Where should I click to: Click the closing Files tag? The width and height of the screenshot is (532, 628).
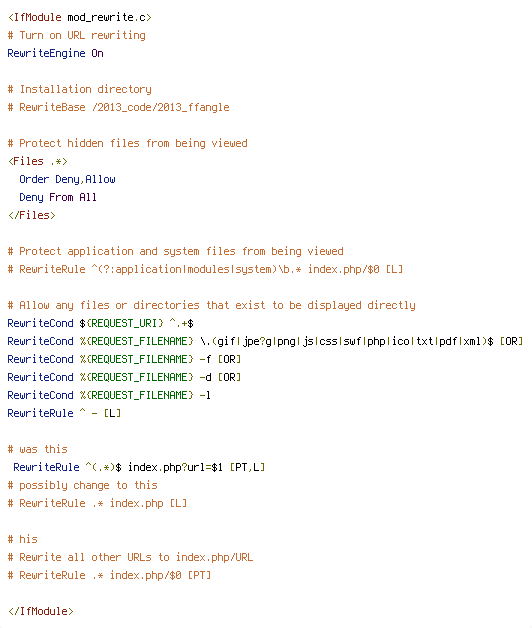tap(32, 215)
